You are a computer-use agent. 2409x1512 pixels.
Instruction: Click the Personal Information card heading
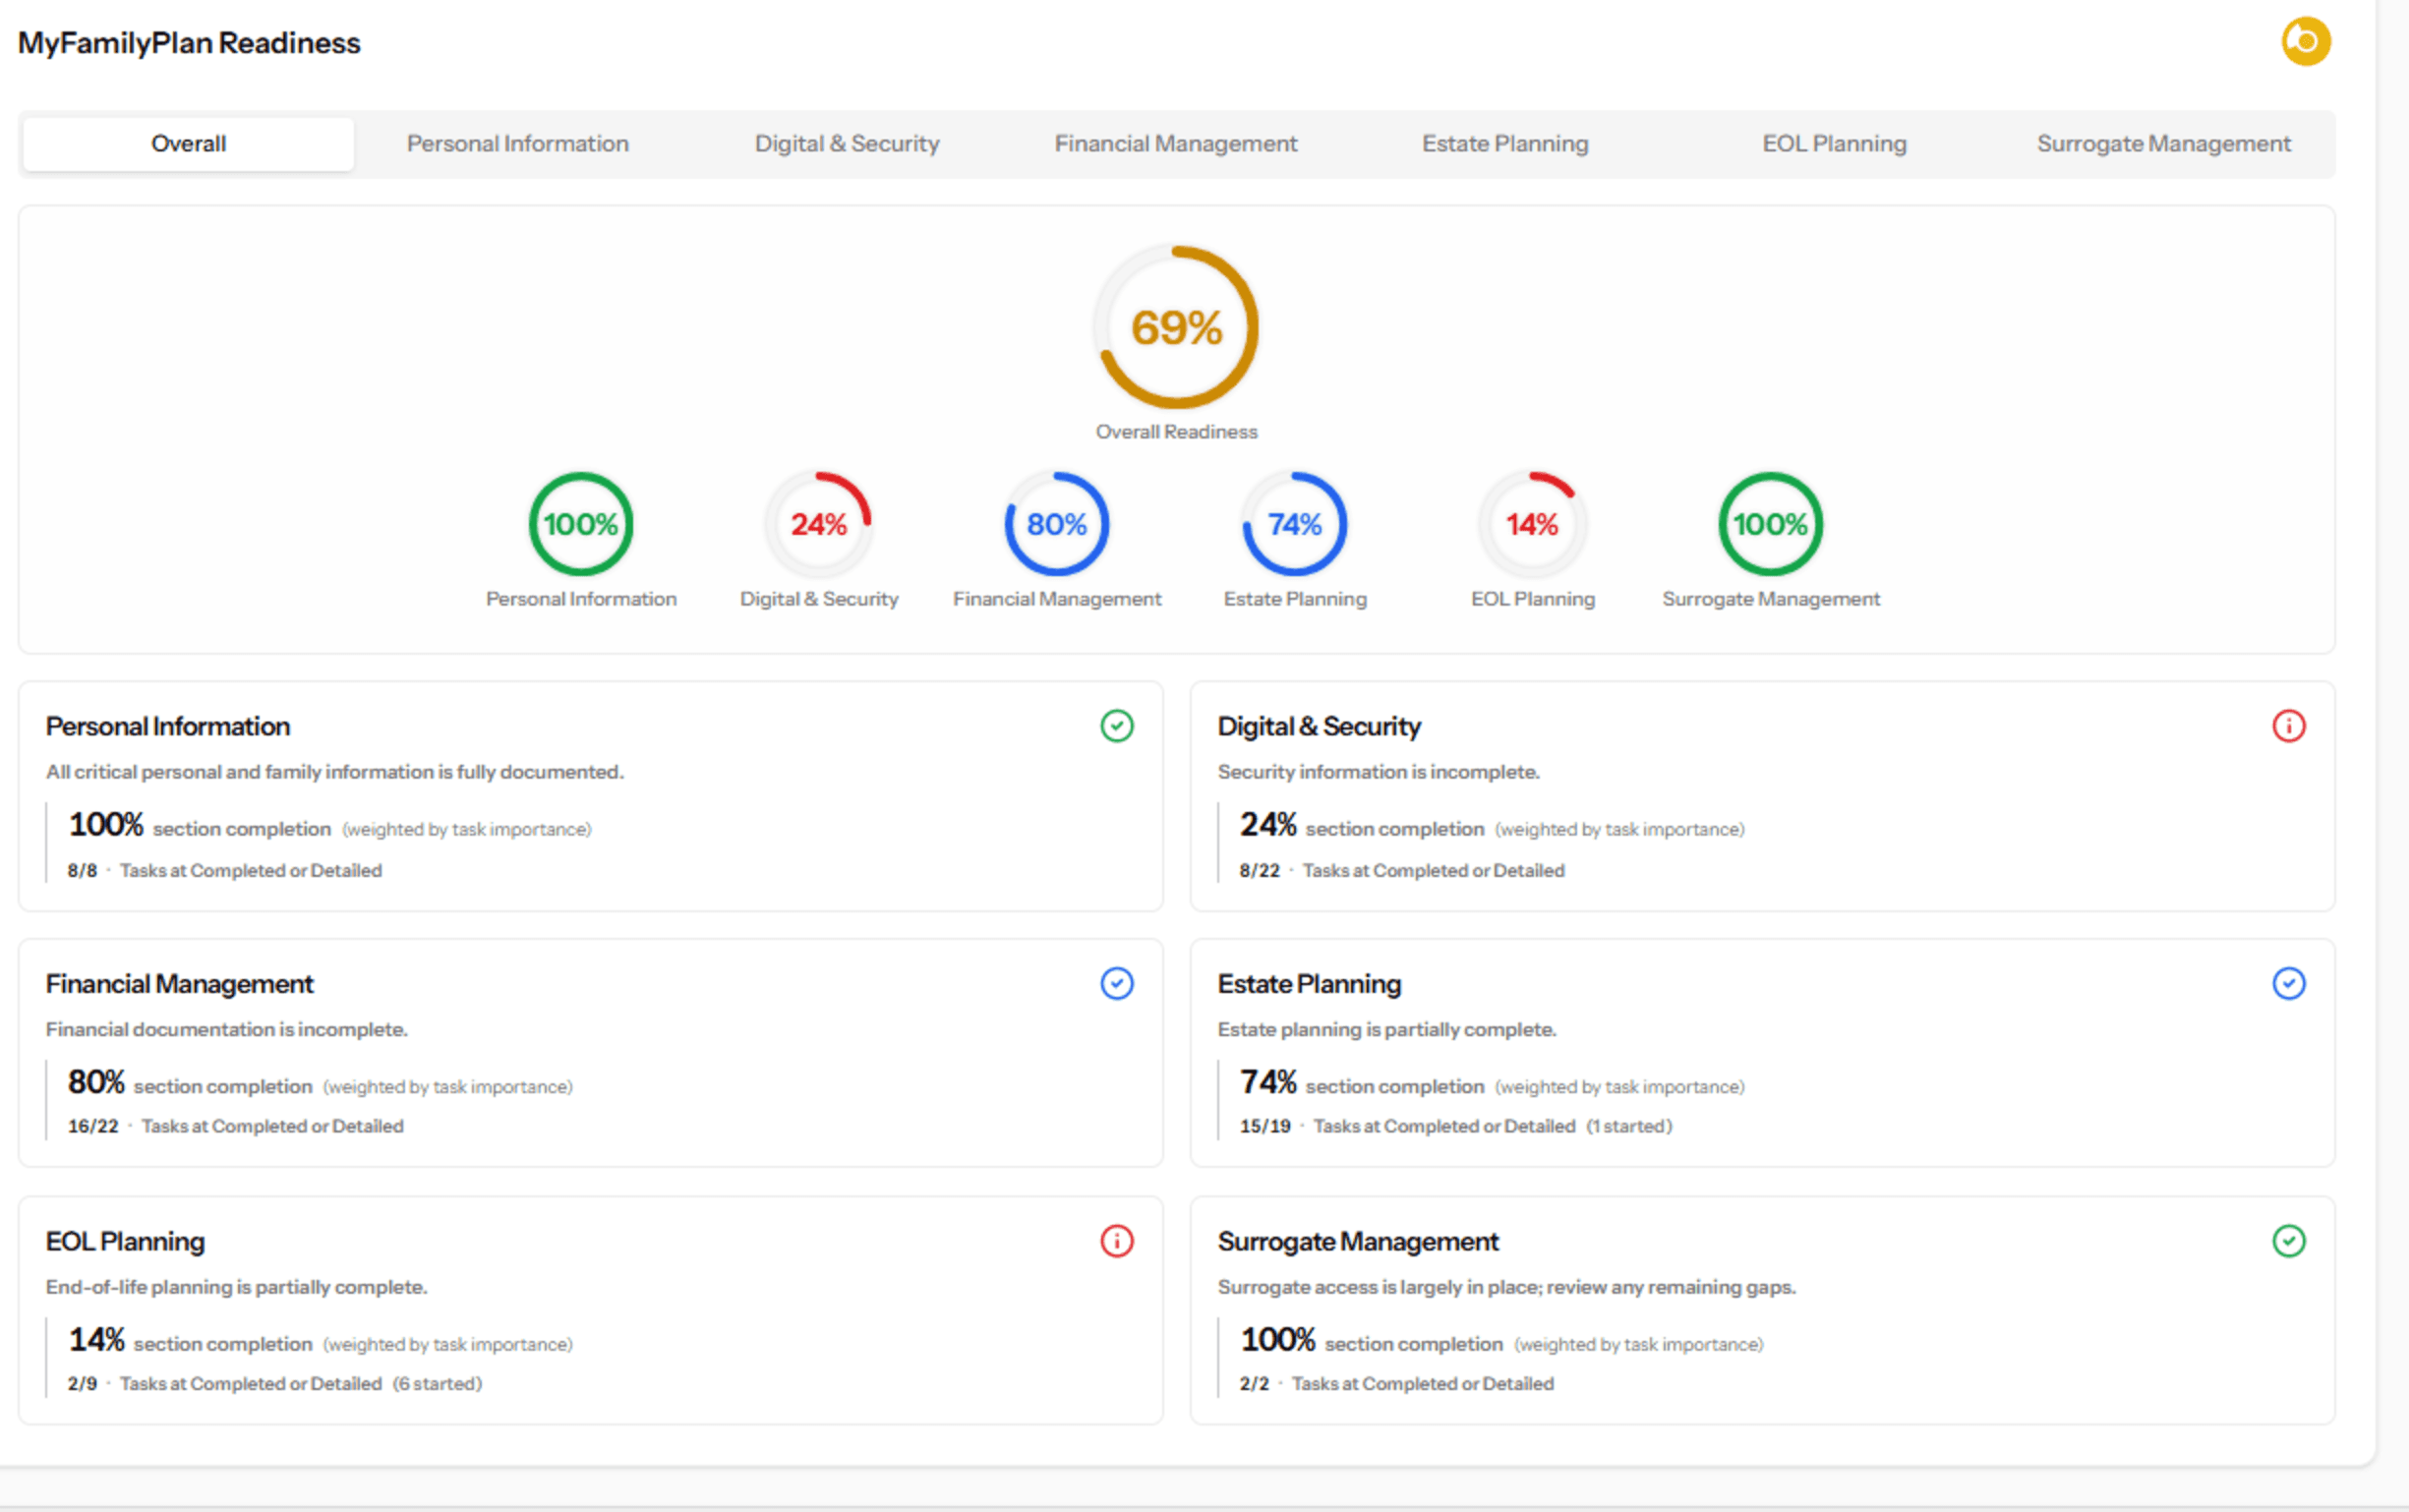click(168, 727)
